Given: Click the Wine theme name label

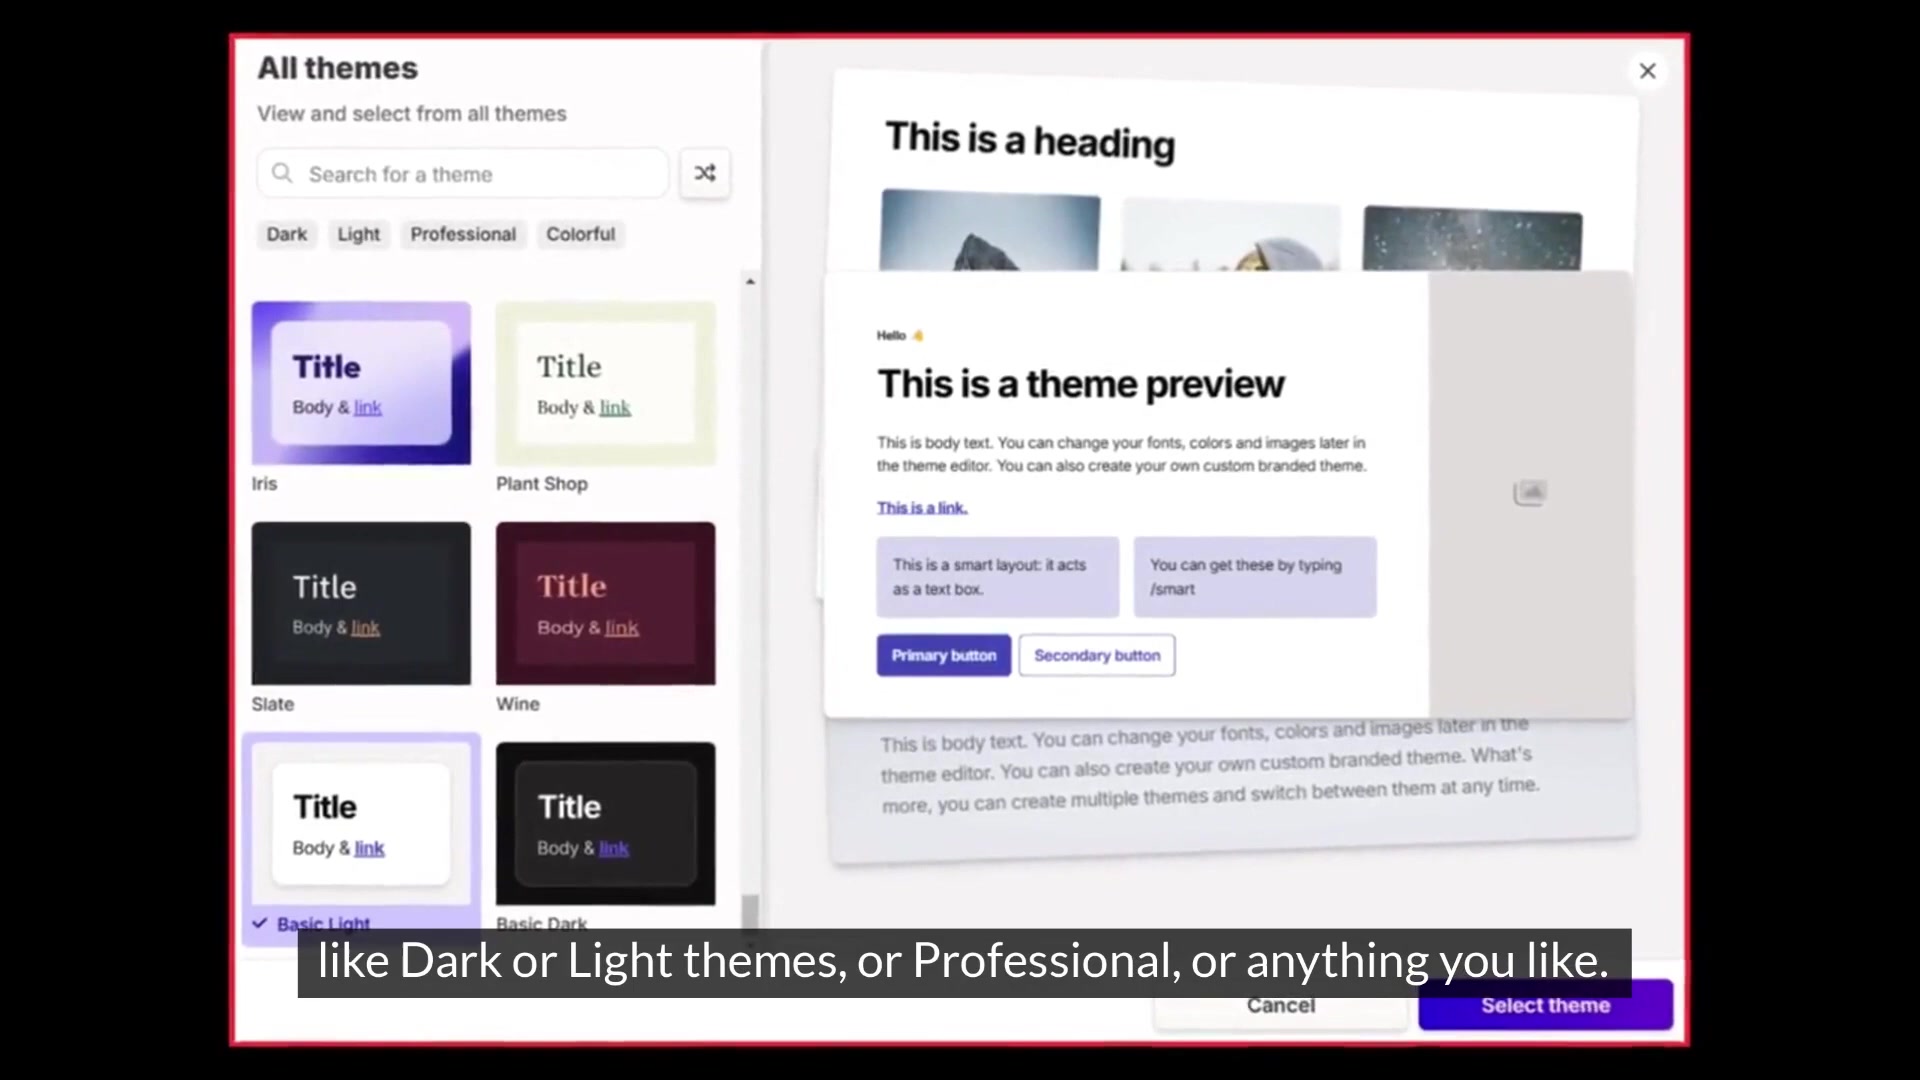Looking at the screenshot, I should [x=518, y=703].
